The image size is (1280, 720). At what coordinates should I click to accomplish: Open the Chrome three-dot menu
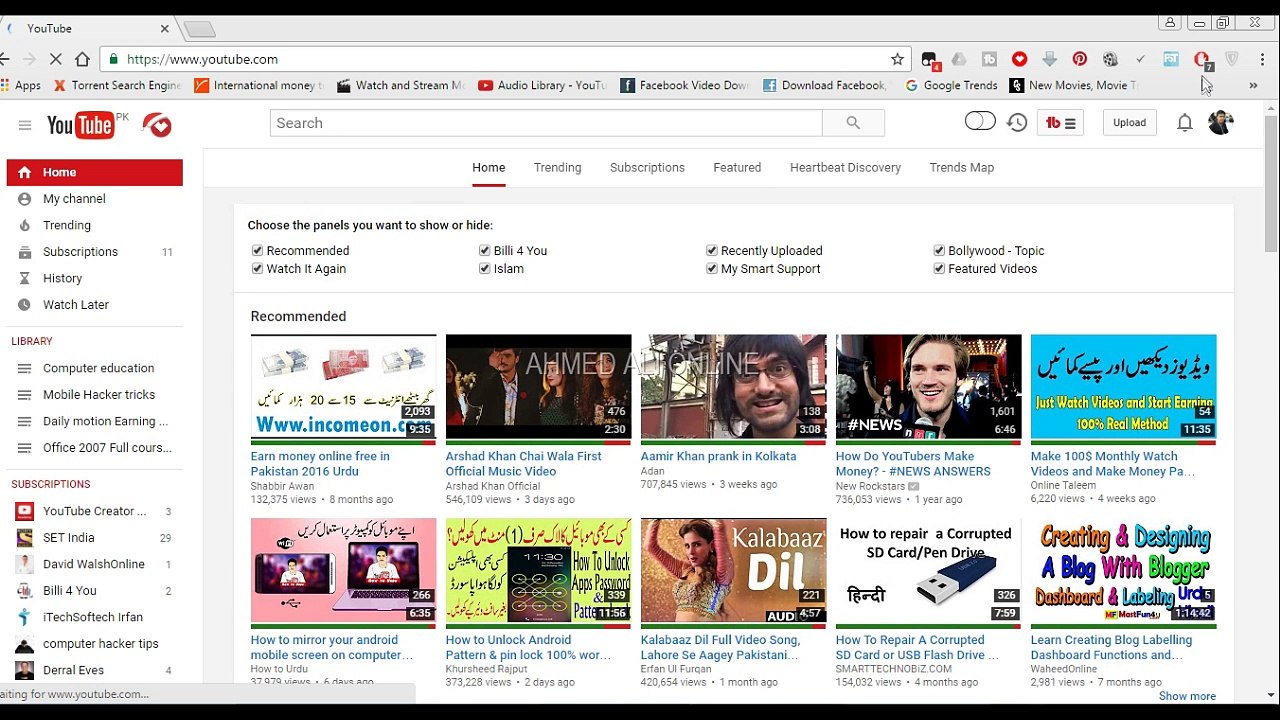[1265, 59]
